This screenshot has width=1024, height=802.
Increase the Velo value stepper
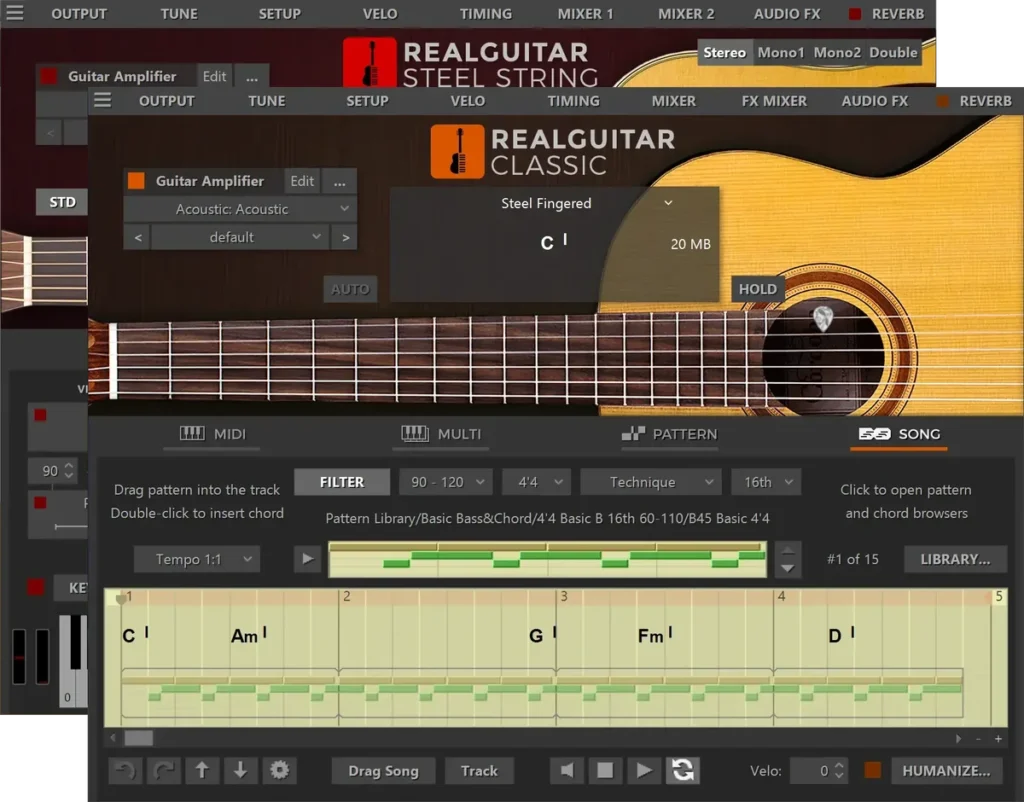click(x=839, y=765)
